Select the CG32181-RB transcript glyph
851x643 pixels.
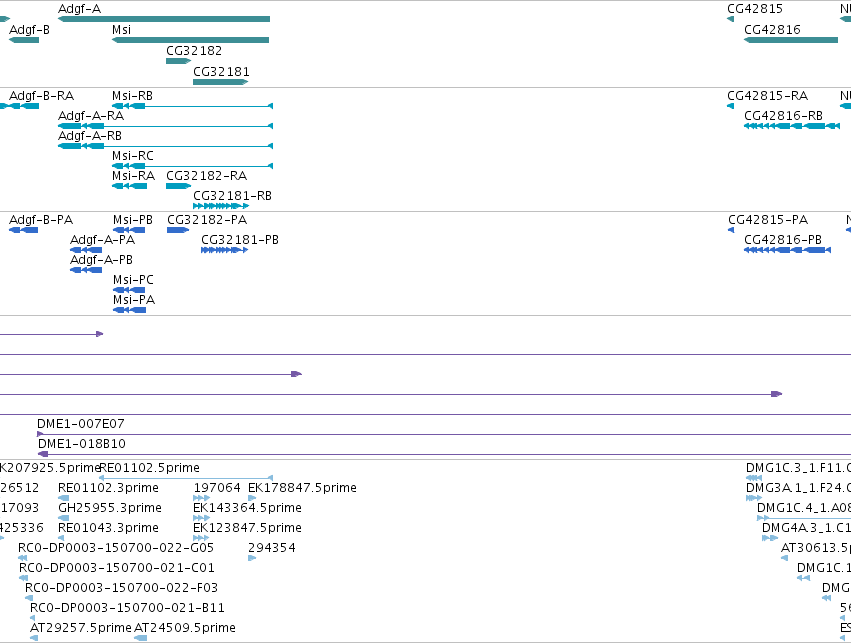tap(221, 206)
